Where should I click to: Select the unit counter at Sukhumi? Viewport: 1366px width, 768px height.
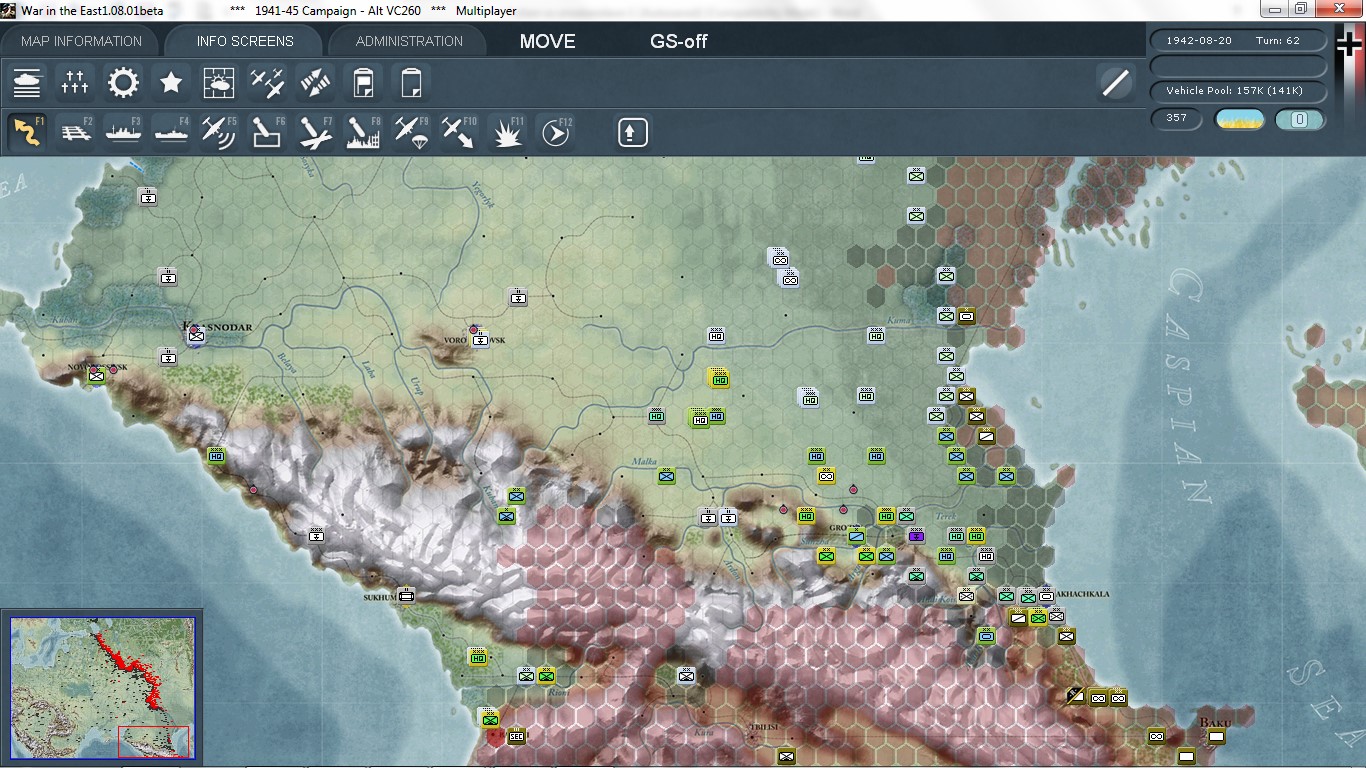coord(406,595)
